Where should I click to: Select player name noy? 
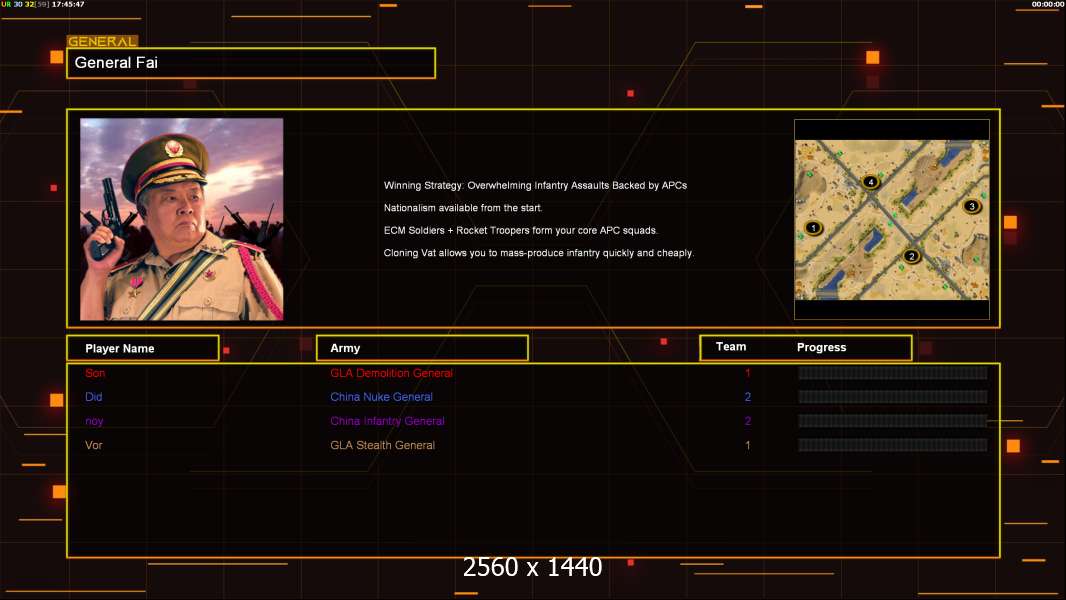click(x=94, y=421)
